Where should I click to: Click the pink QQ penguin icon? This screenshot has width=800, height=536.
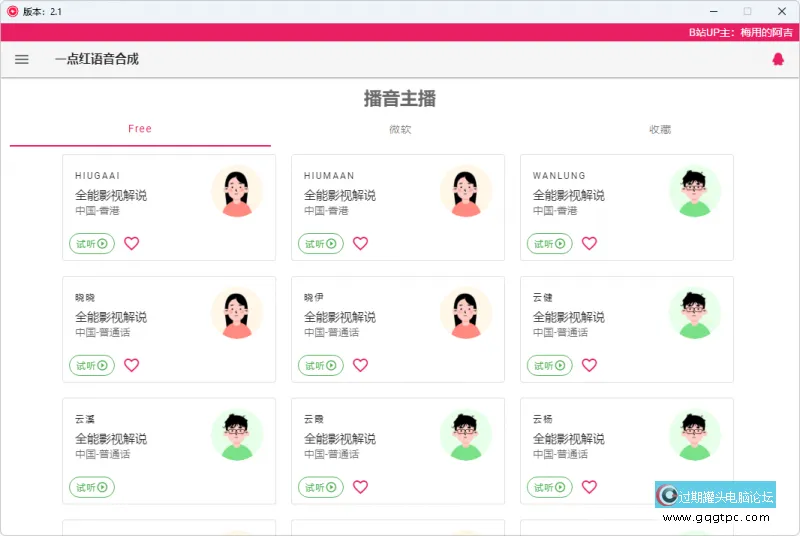778,59
